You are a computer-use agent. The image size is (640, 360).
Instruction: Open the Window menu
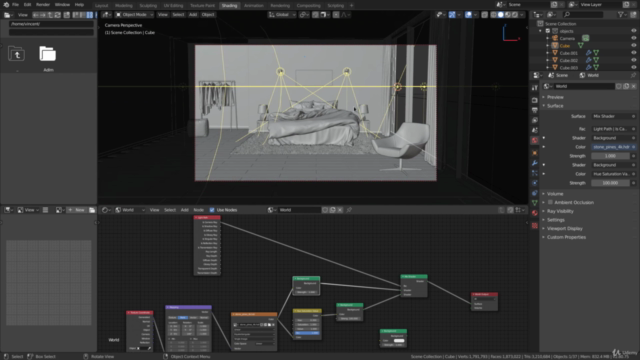62,4
